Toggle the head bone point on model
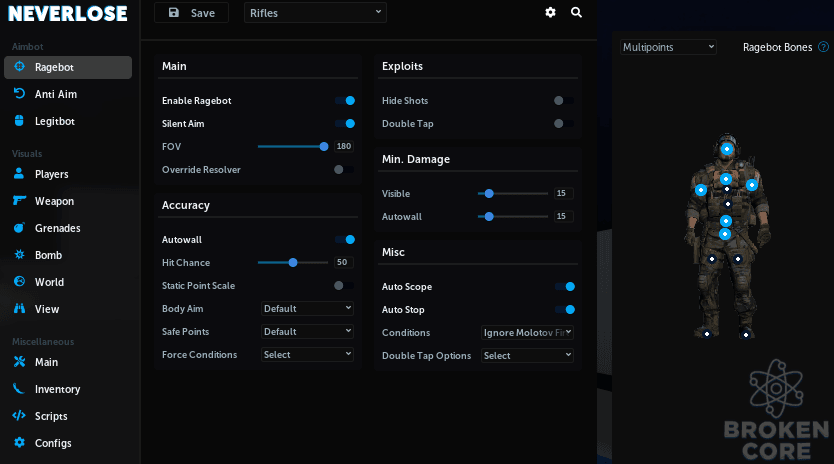 [x=727, y=149]
